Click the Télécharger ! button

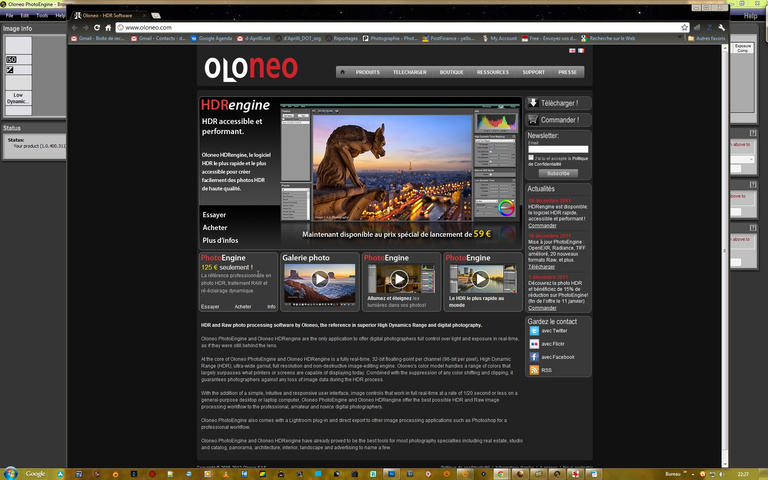(x=558, y=103)
